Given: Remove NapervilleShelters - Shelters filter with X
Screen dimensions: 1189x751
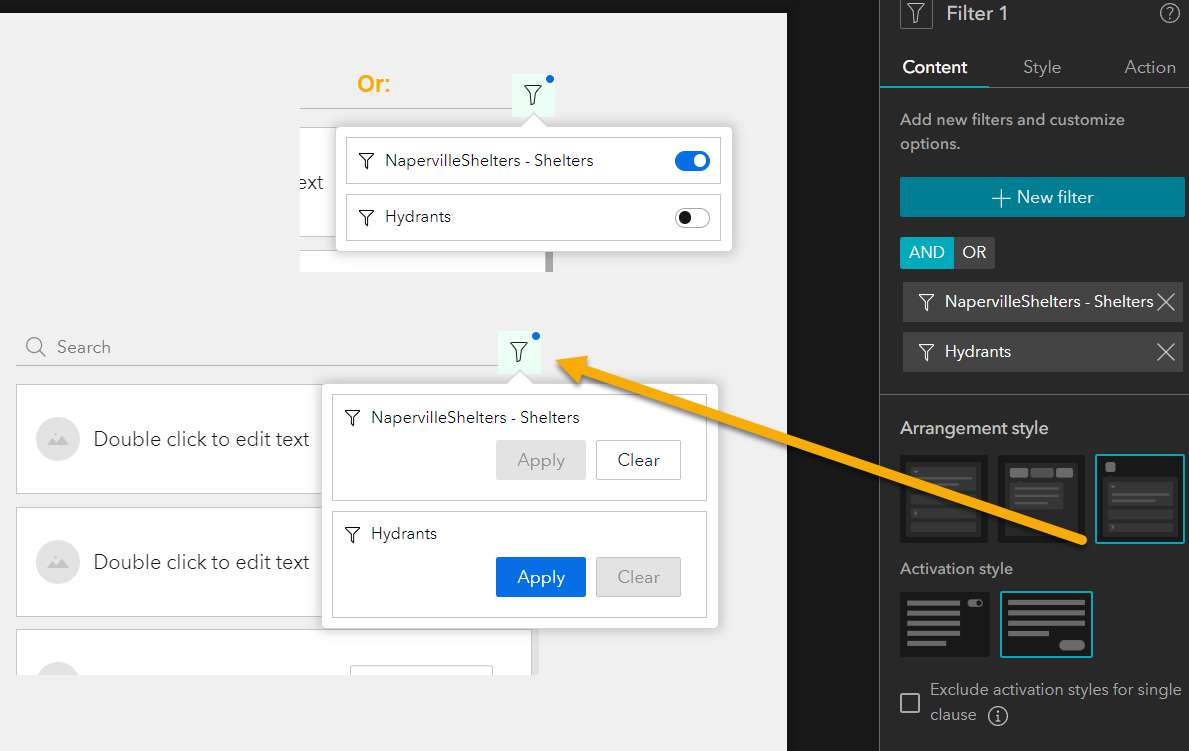Looking at the screenshot, I should tap(1165, 302).
